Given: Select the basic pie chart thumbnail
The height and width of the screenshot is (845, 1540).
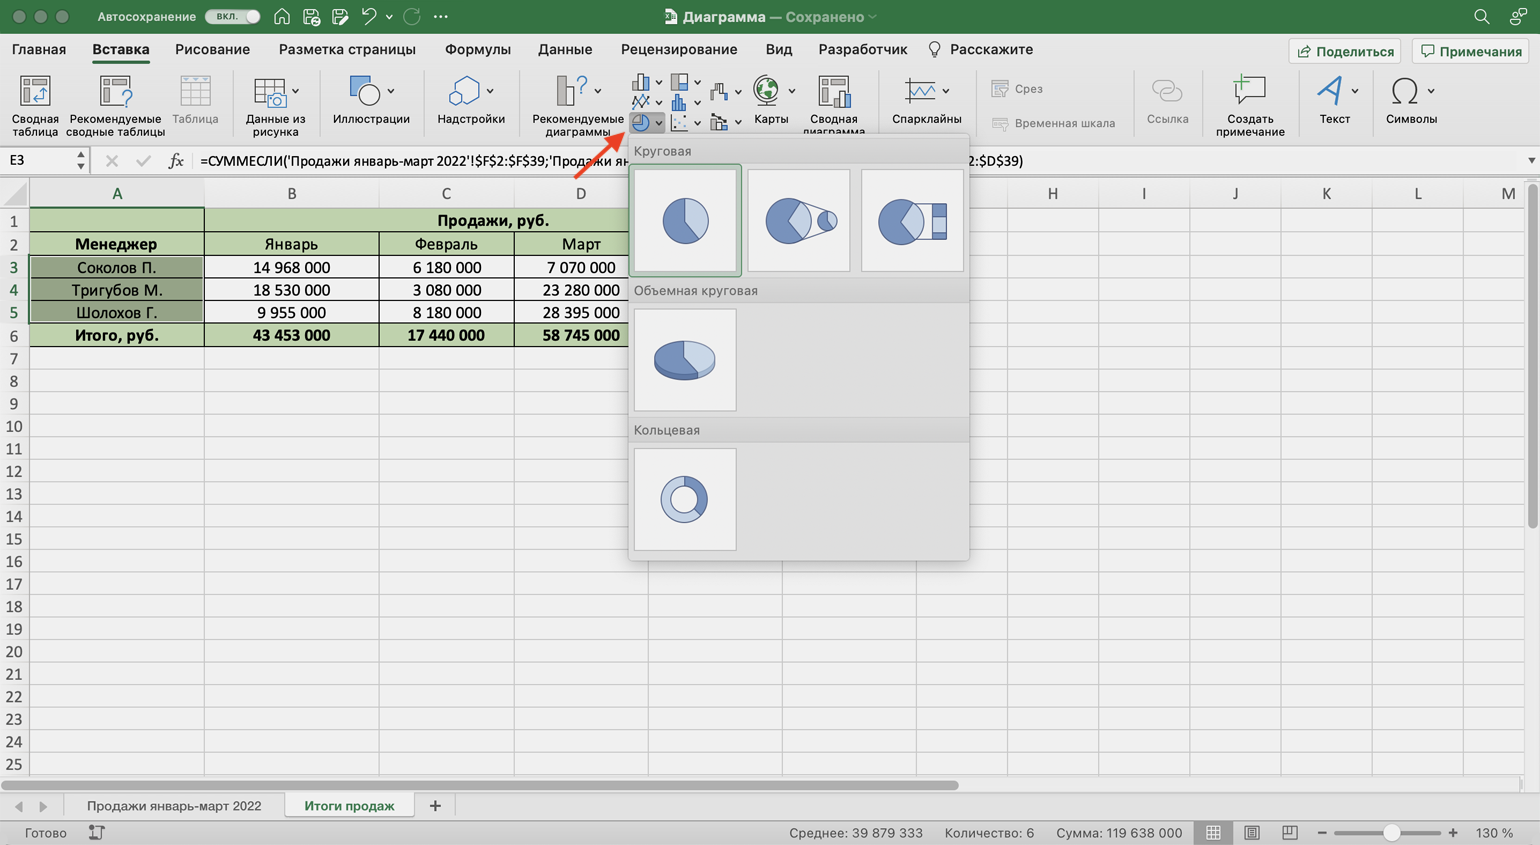Looking at the screenshot, I should point(685,221).
